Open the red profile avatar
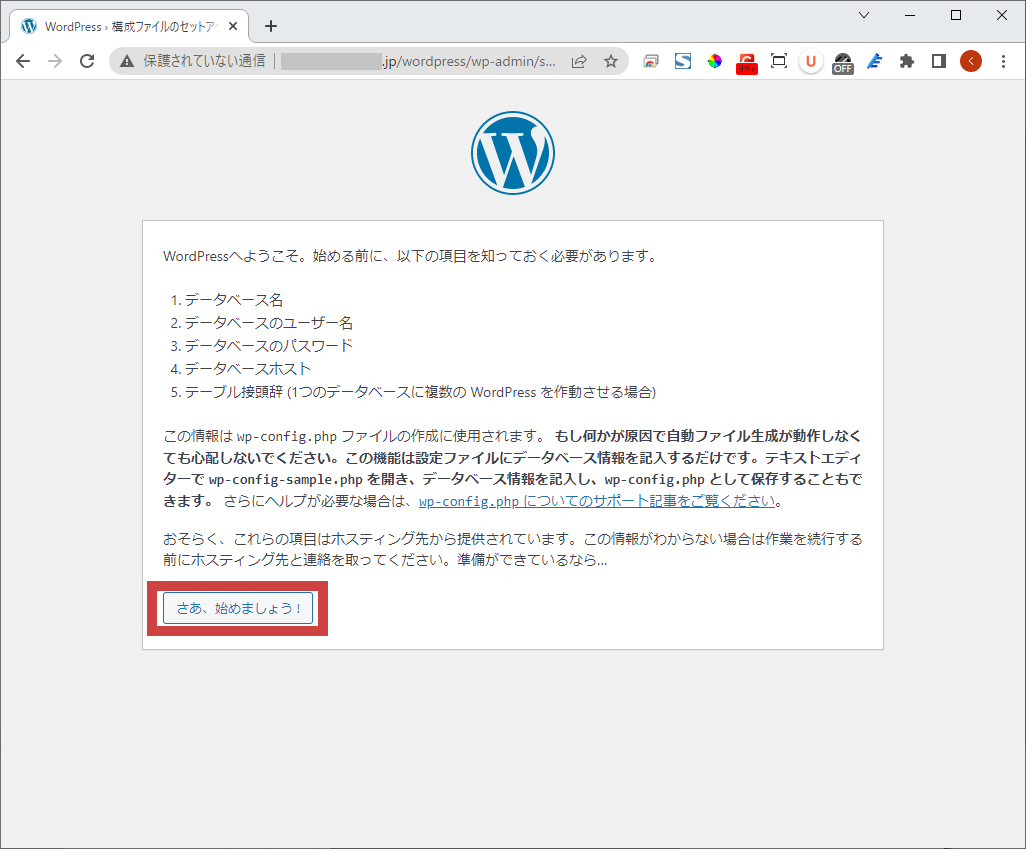Viewport: 1026px width, 849px height. click(971, 61)
